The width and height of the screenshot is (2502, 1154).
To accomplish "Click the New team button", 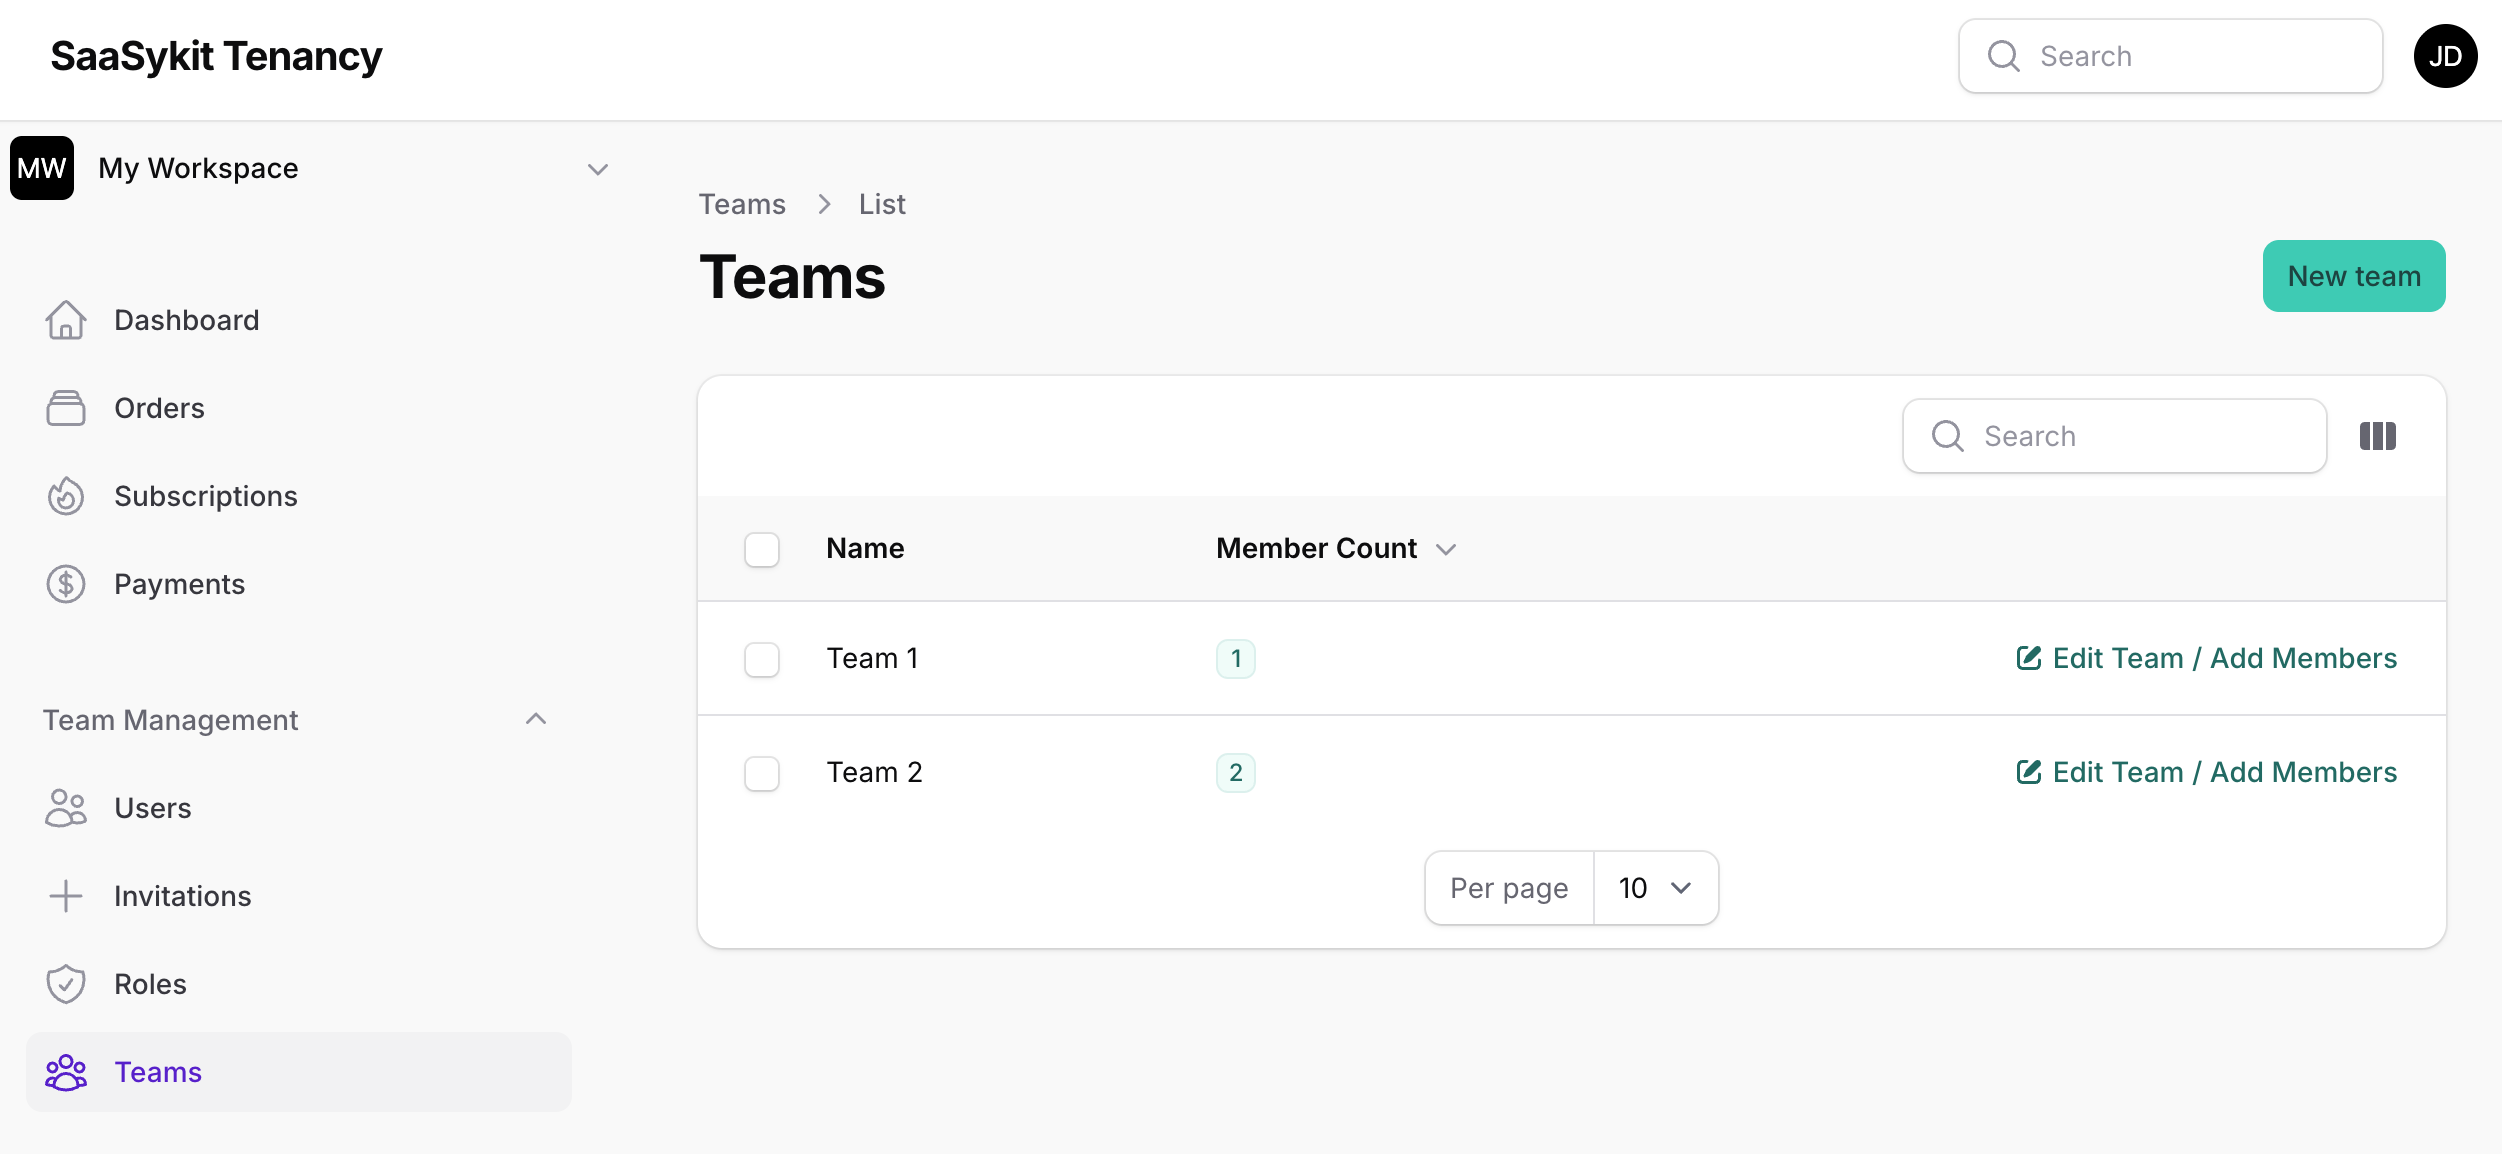I will (x=2353, y=276).
